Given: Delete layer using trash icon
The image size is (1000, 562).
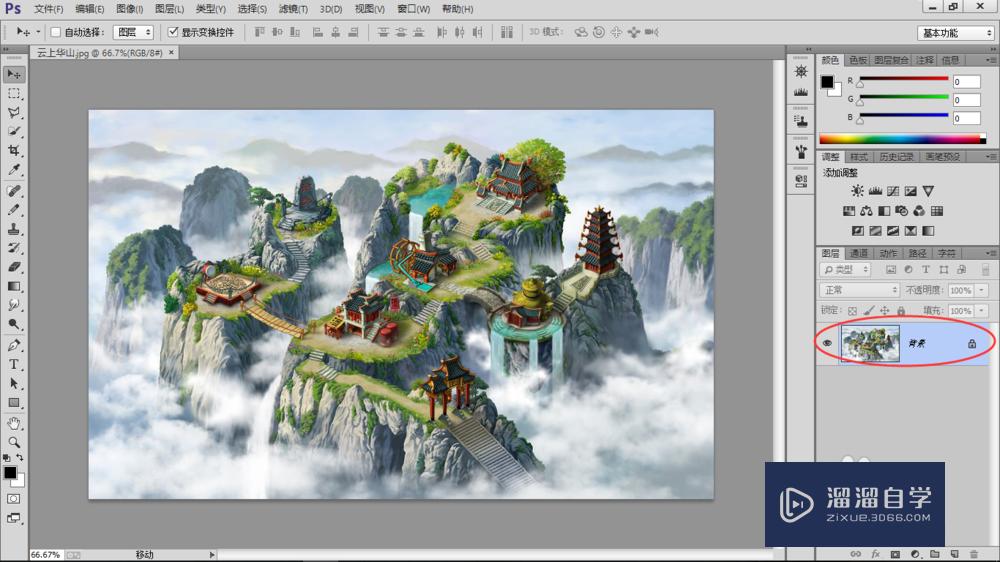Looking at the screenshot, I should 973,554.
